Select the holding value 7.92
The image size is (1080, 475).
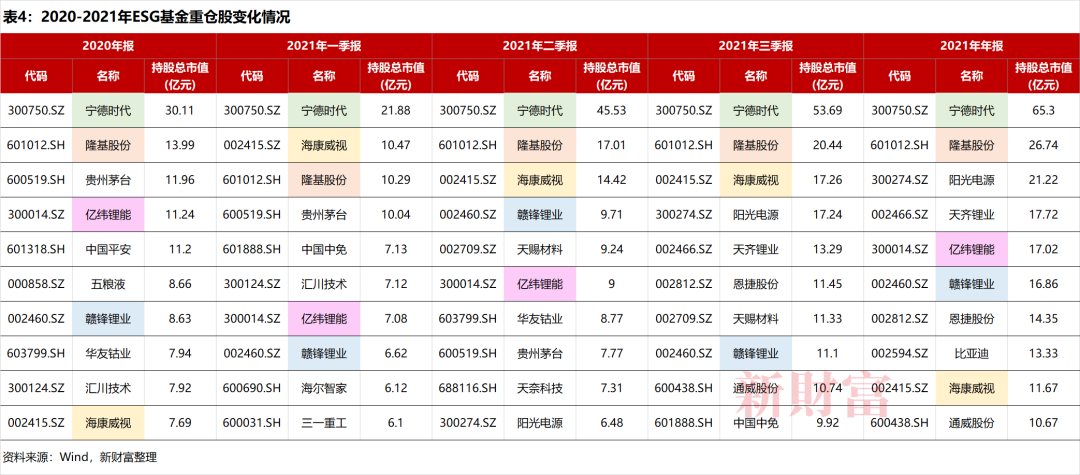pos(180,388)
